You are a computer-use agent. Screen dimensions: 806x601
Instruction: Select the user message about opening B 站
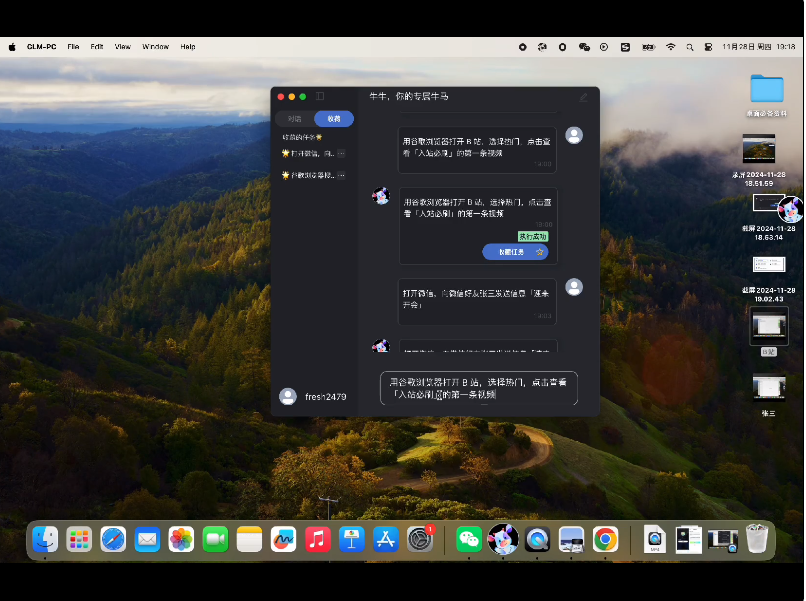pos(477,150)
